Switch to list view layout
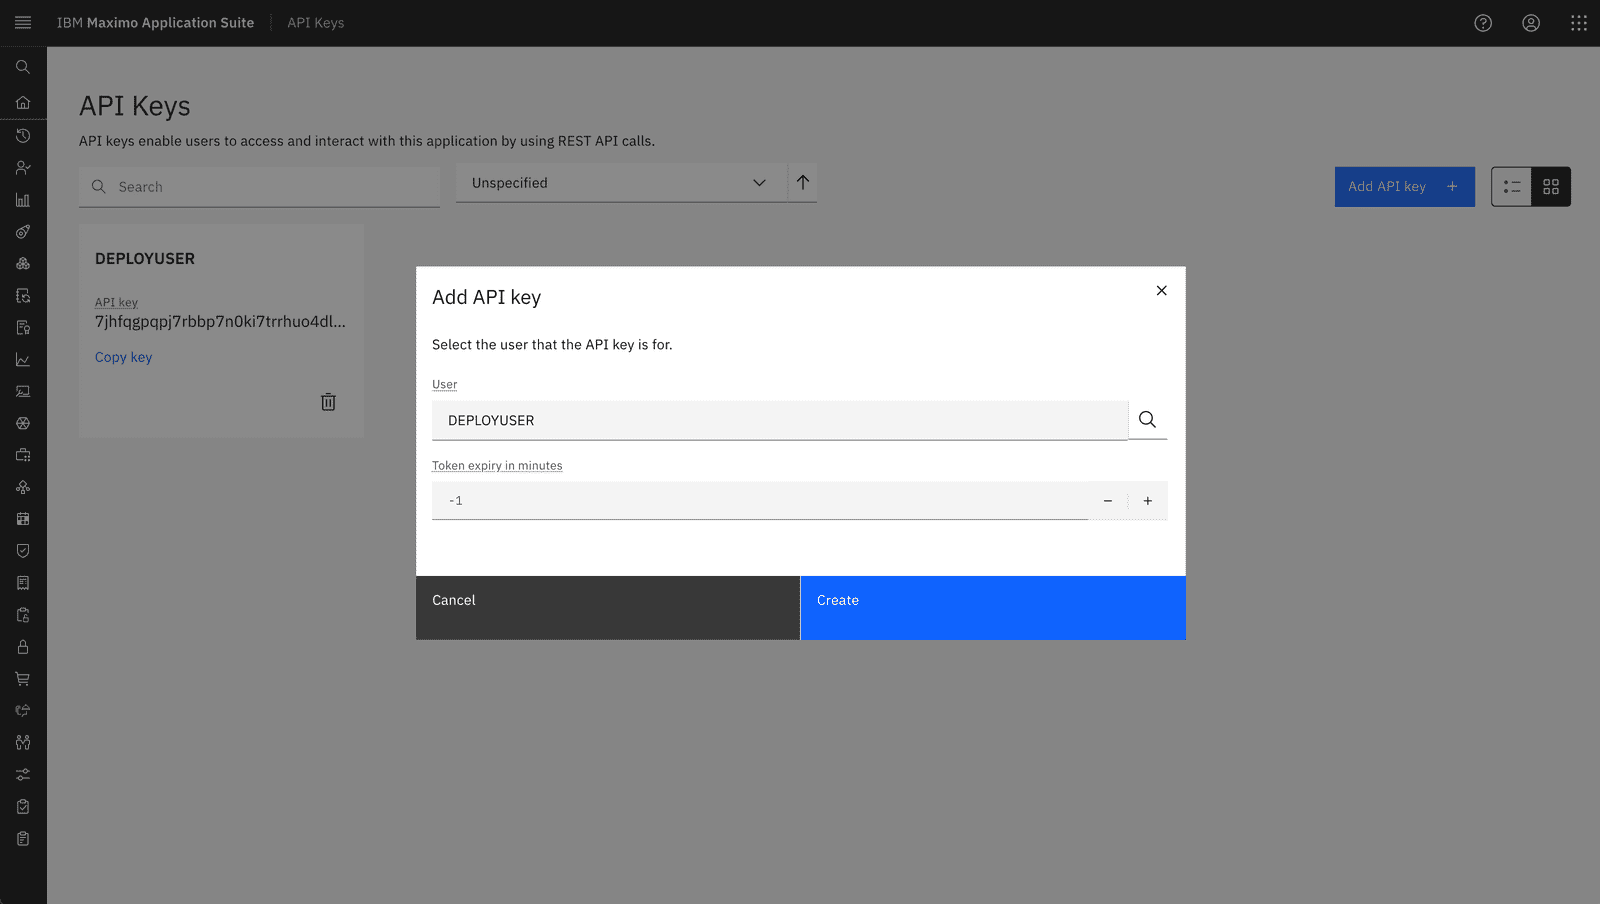 [1511, 186]
